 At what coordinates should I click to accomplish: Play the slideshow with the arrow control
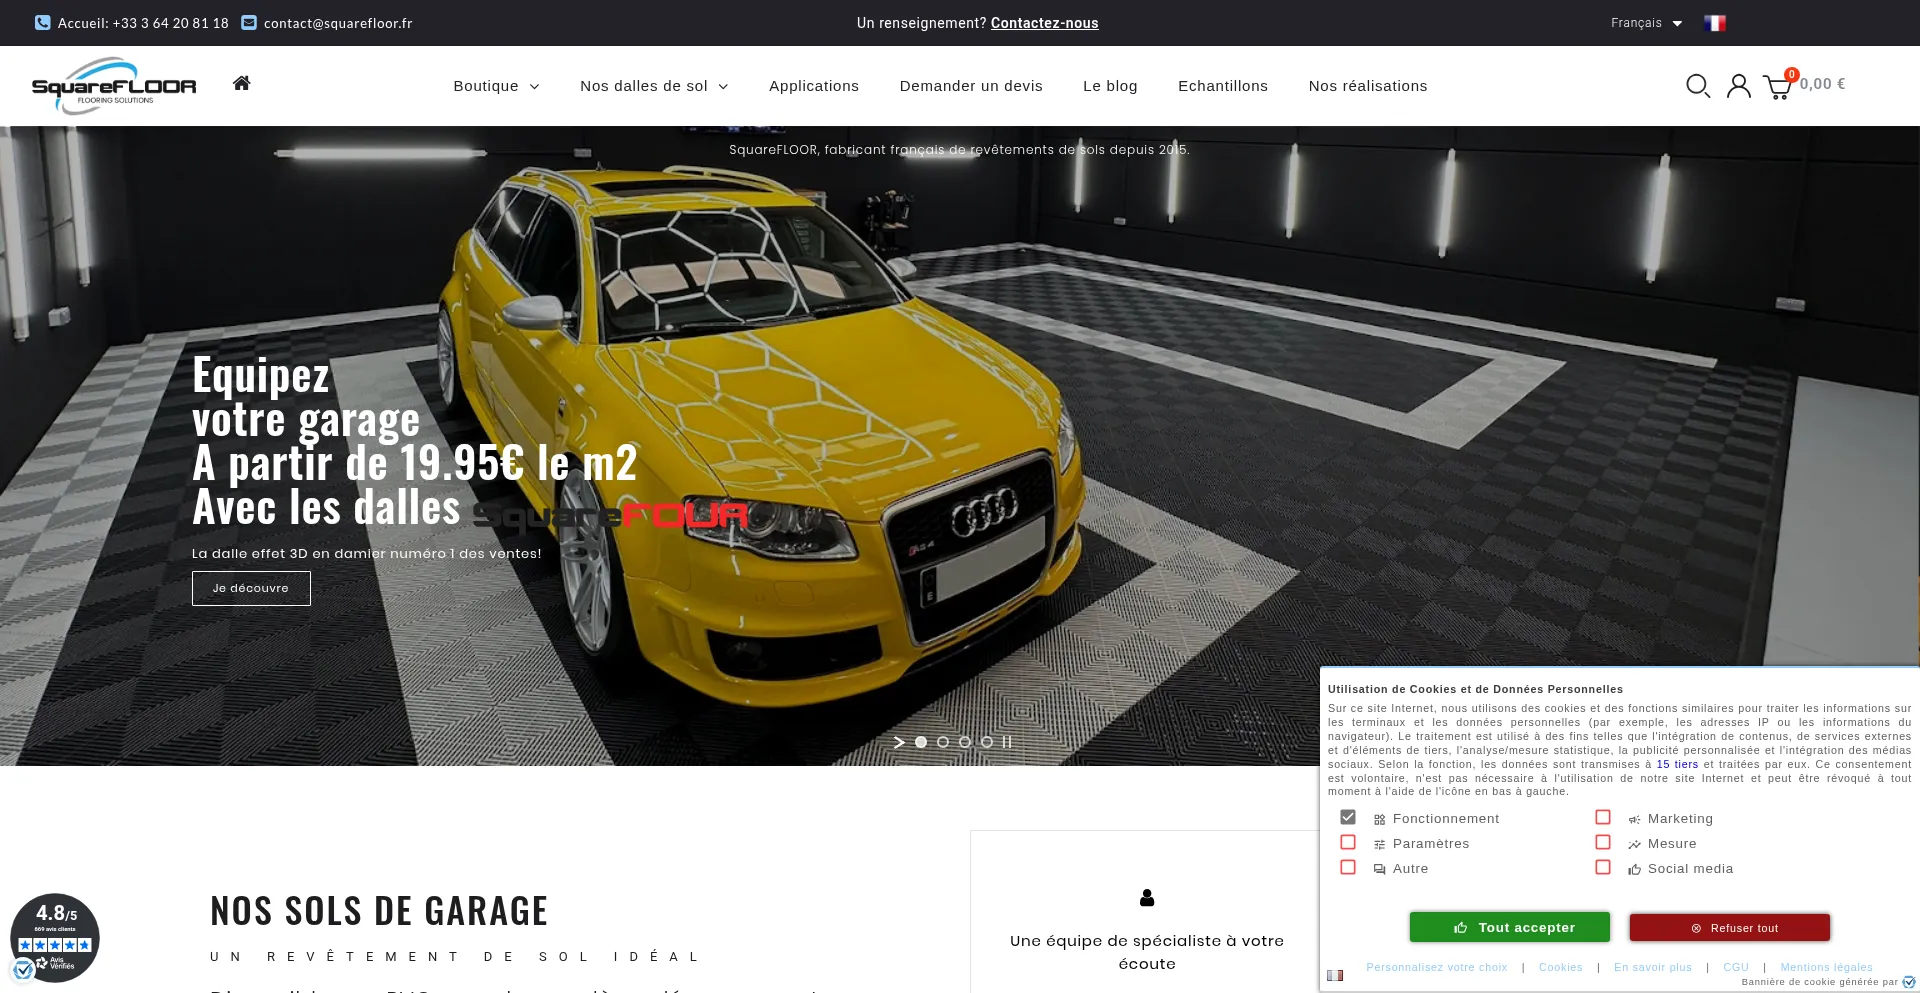pyautogui.click(x=899, y=742)
